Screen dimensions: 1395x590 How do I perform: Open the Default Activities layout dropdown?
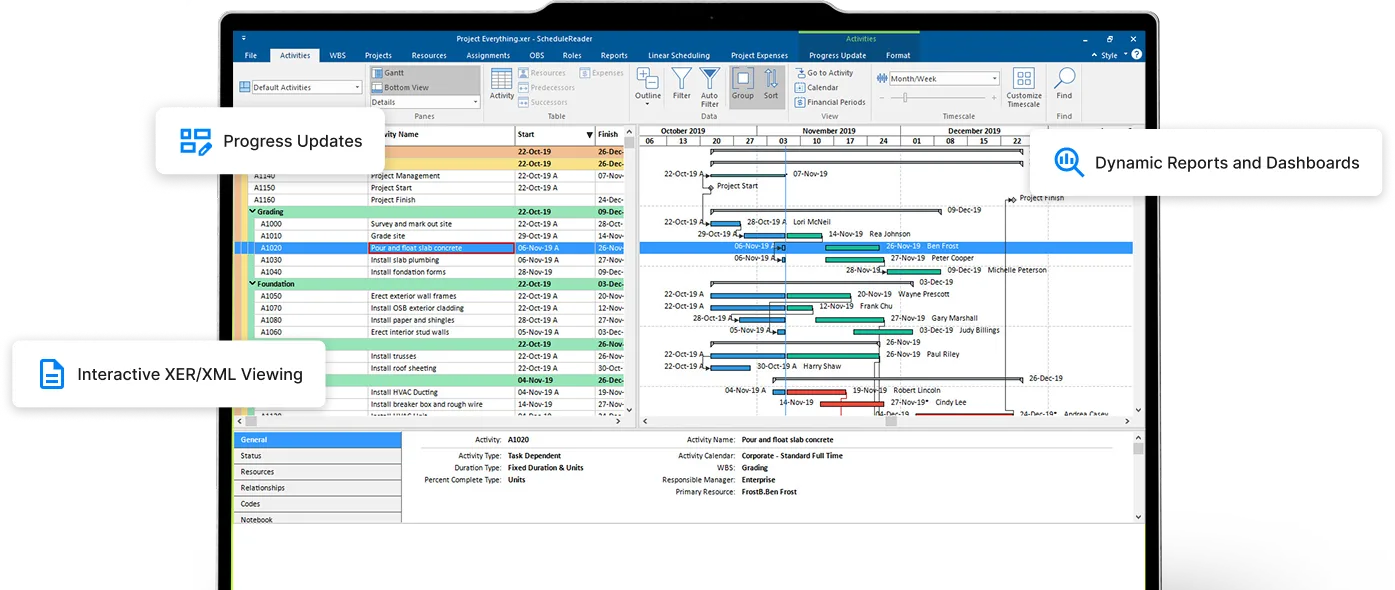357,87
